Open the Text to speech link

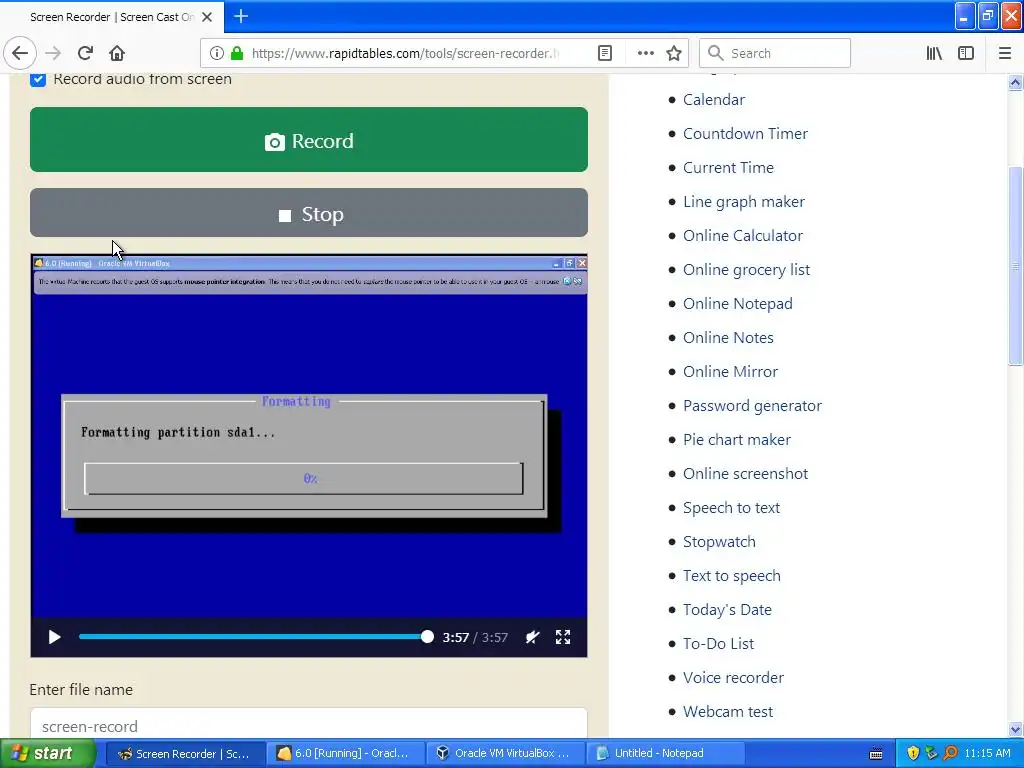click(731, 575)
